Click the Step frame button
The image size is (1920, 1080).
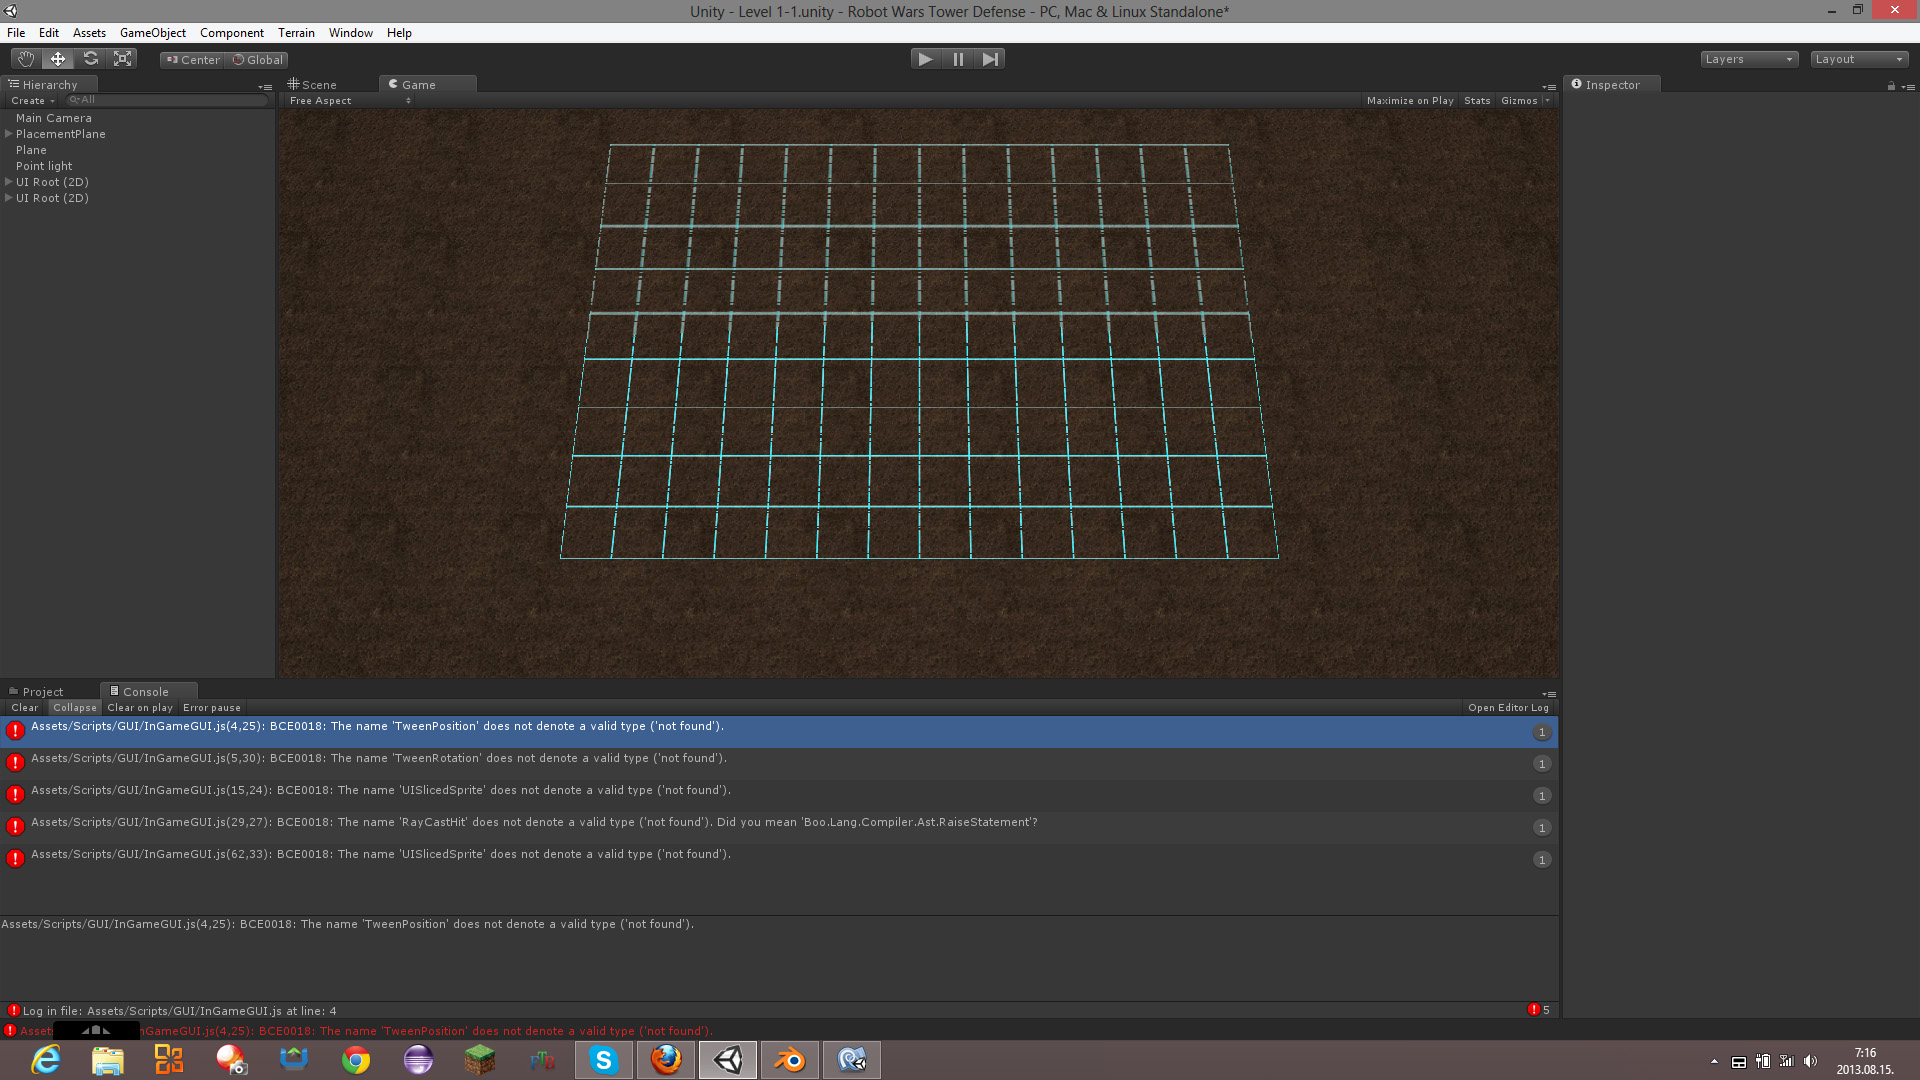click(990, 59)
